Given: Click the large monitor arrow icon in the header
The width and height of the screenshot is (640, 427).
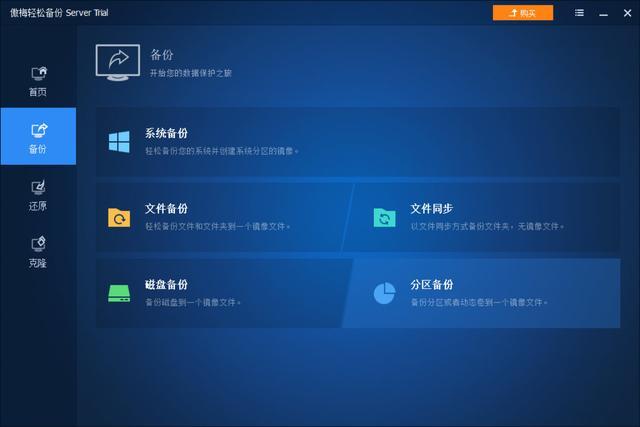Looking at the screenshot, I should [x=117, y=62].
